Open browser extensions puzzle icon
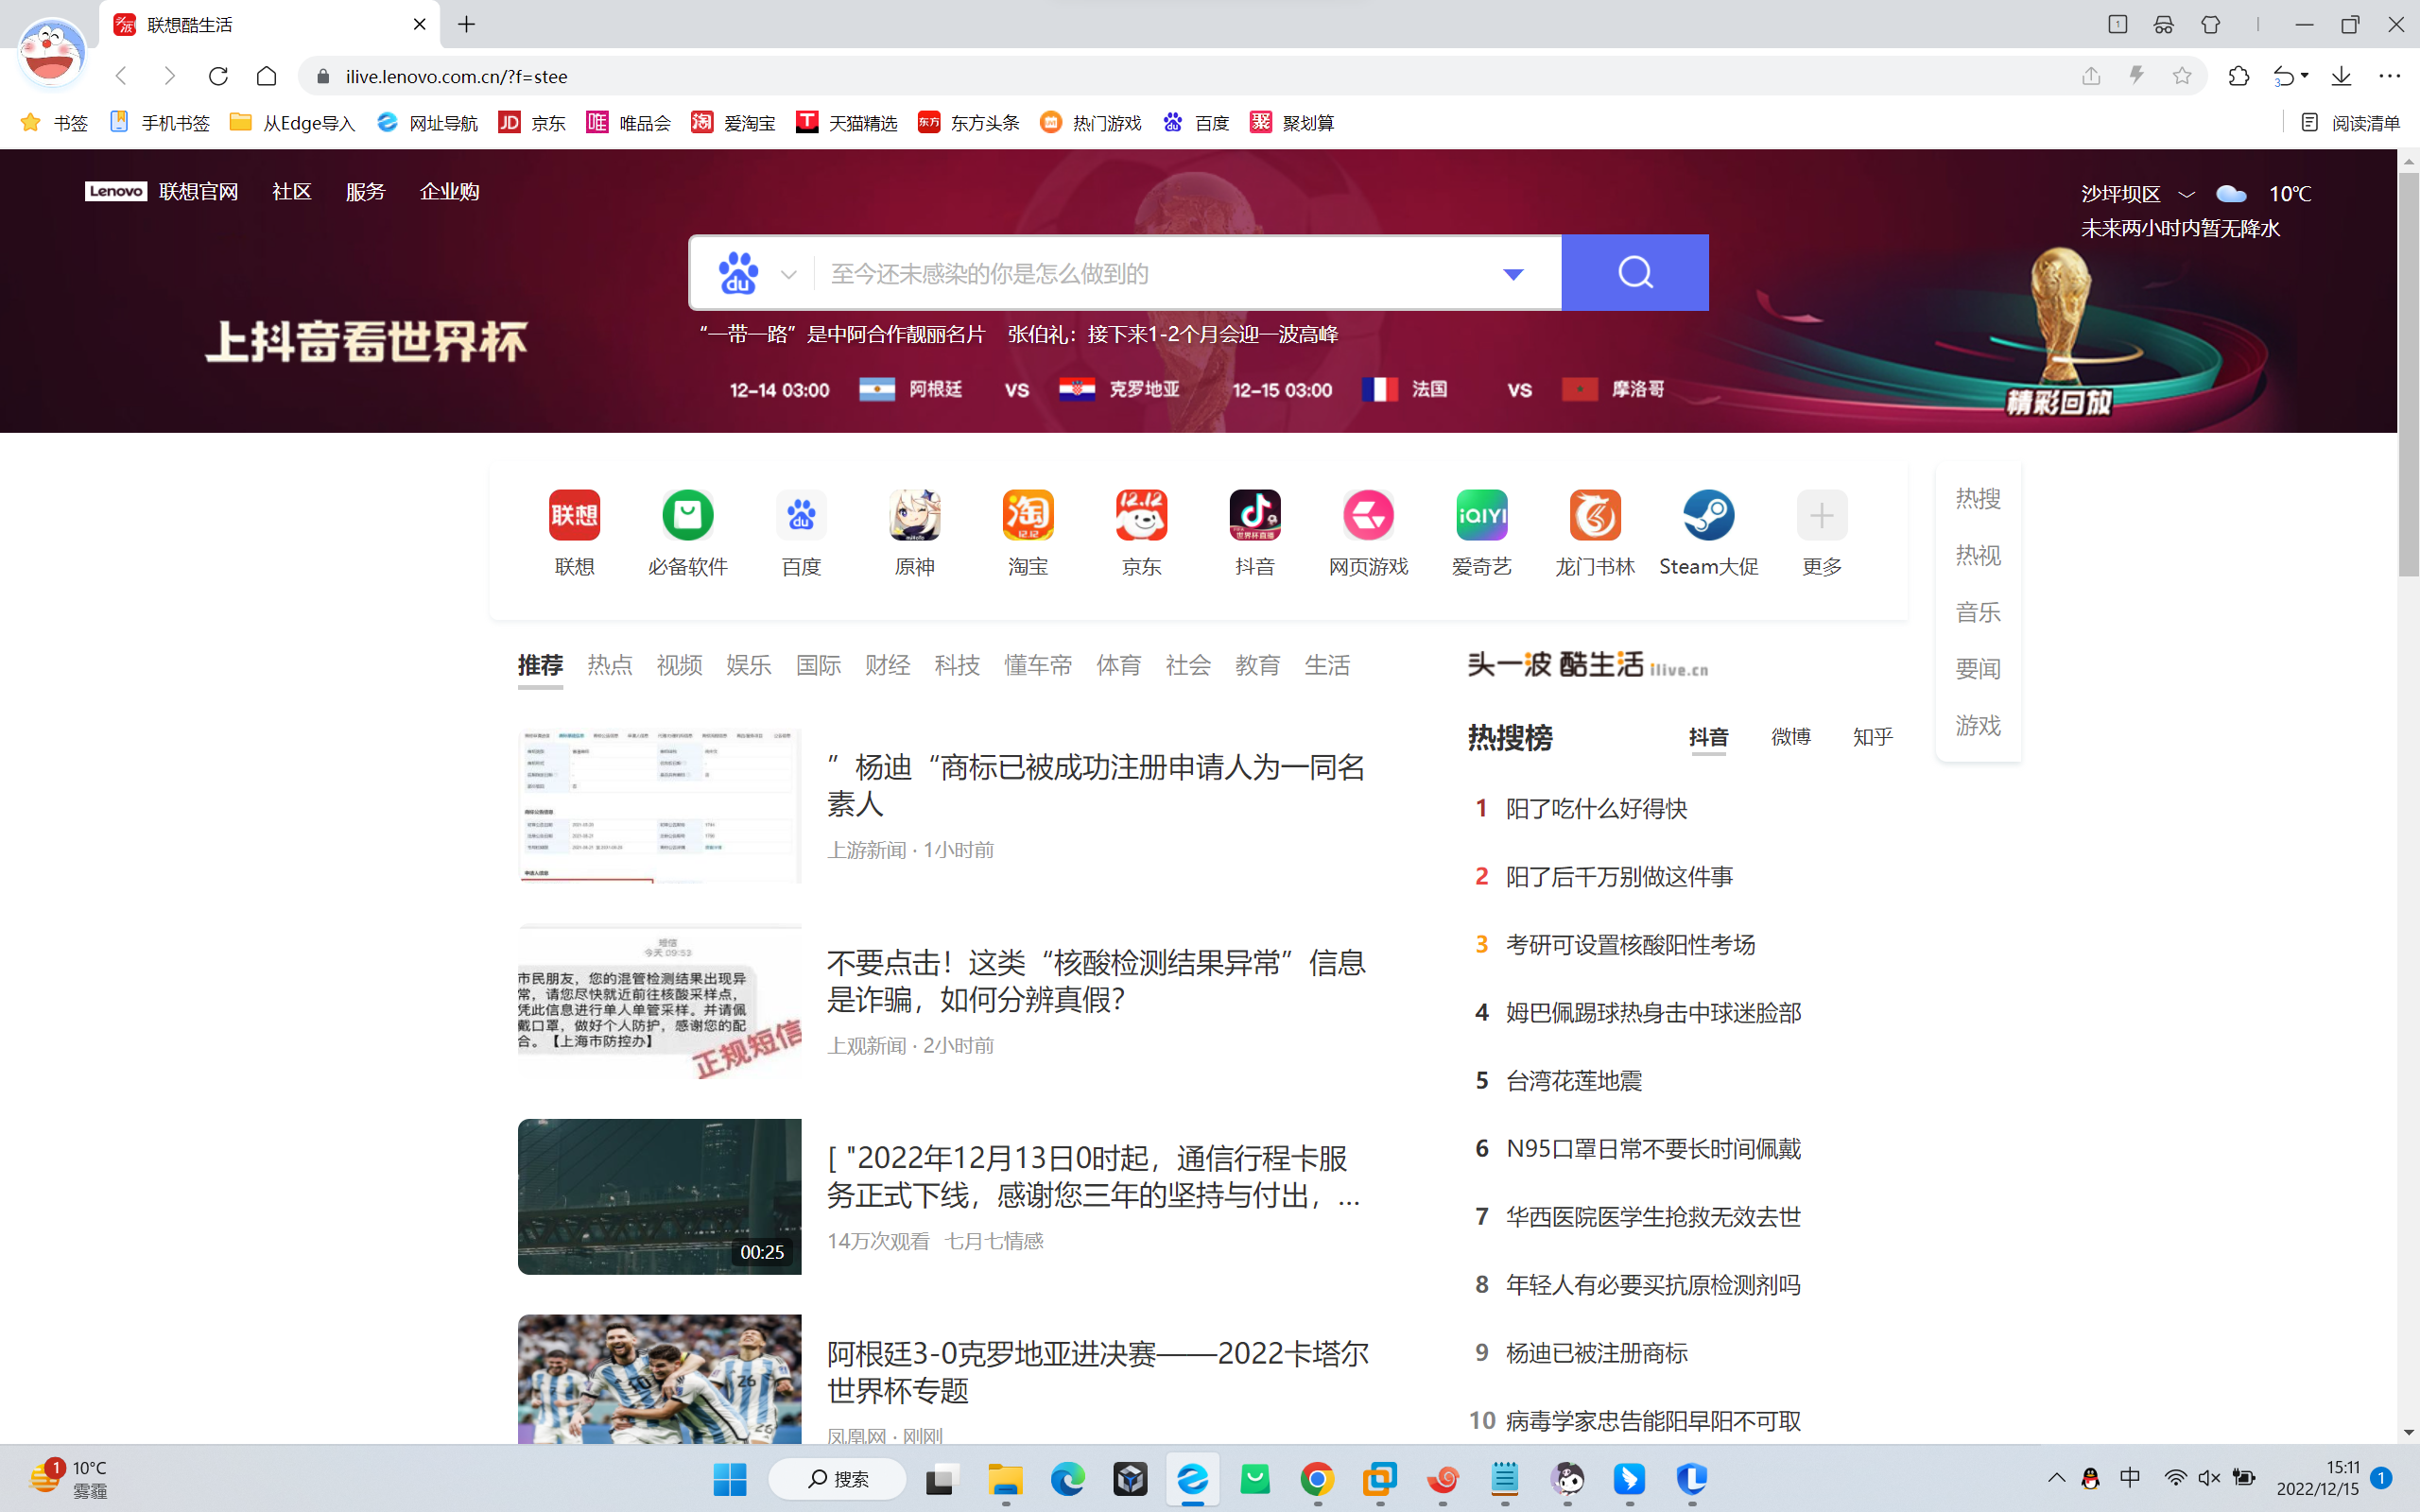2420x1512 pixels. pyautogui.click(x=2238, y=76)
